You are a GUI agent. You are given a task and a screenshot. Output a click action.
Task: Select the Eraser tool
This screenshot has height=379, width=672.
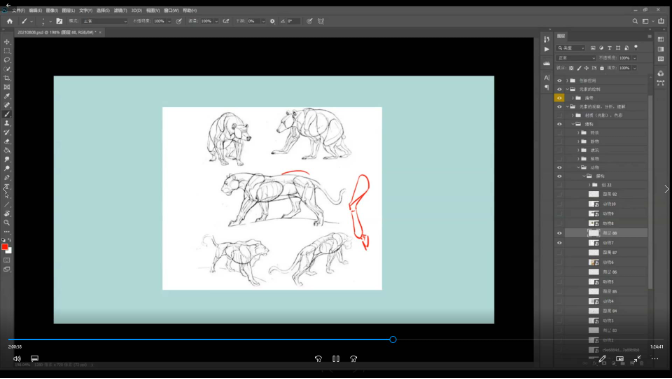[7, 141]
